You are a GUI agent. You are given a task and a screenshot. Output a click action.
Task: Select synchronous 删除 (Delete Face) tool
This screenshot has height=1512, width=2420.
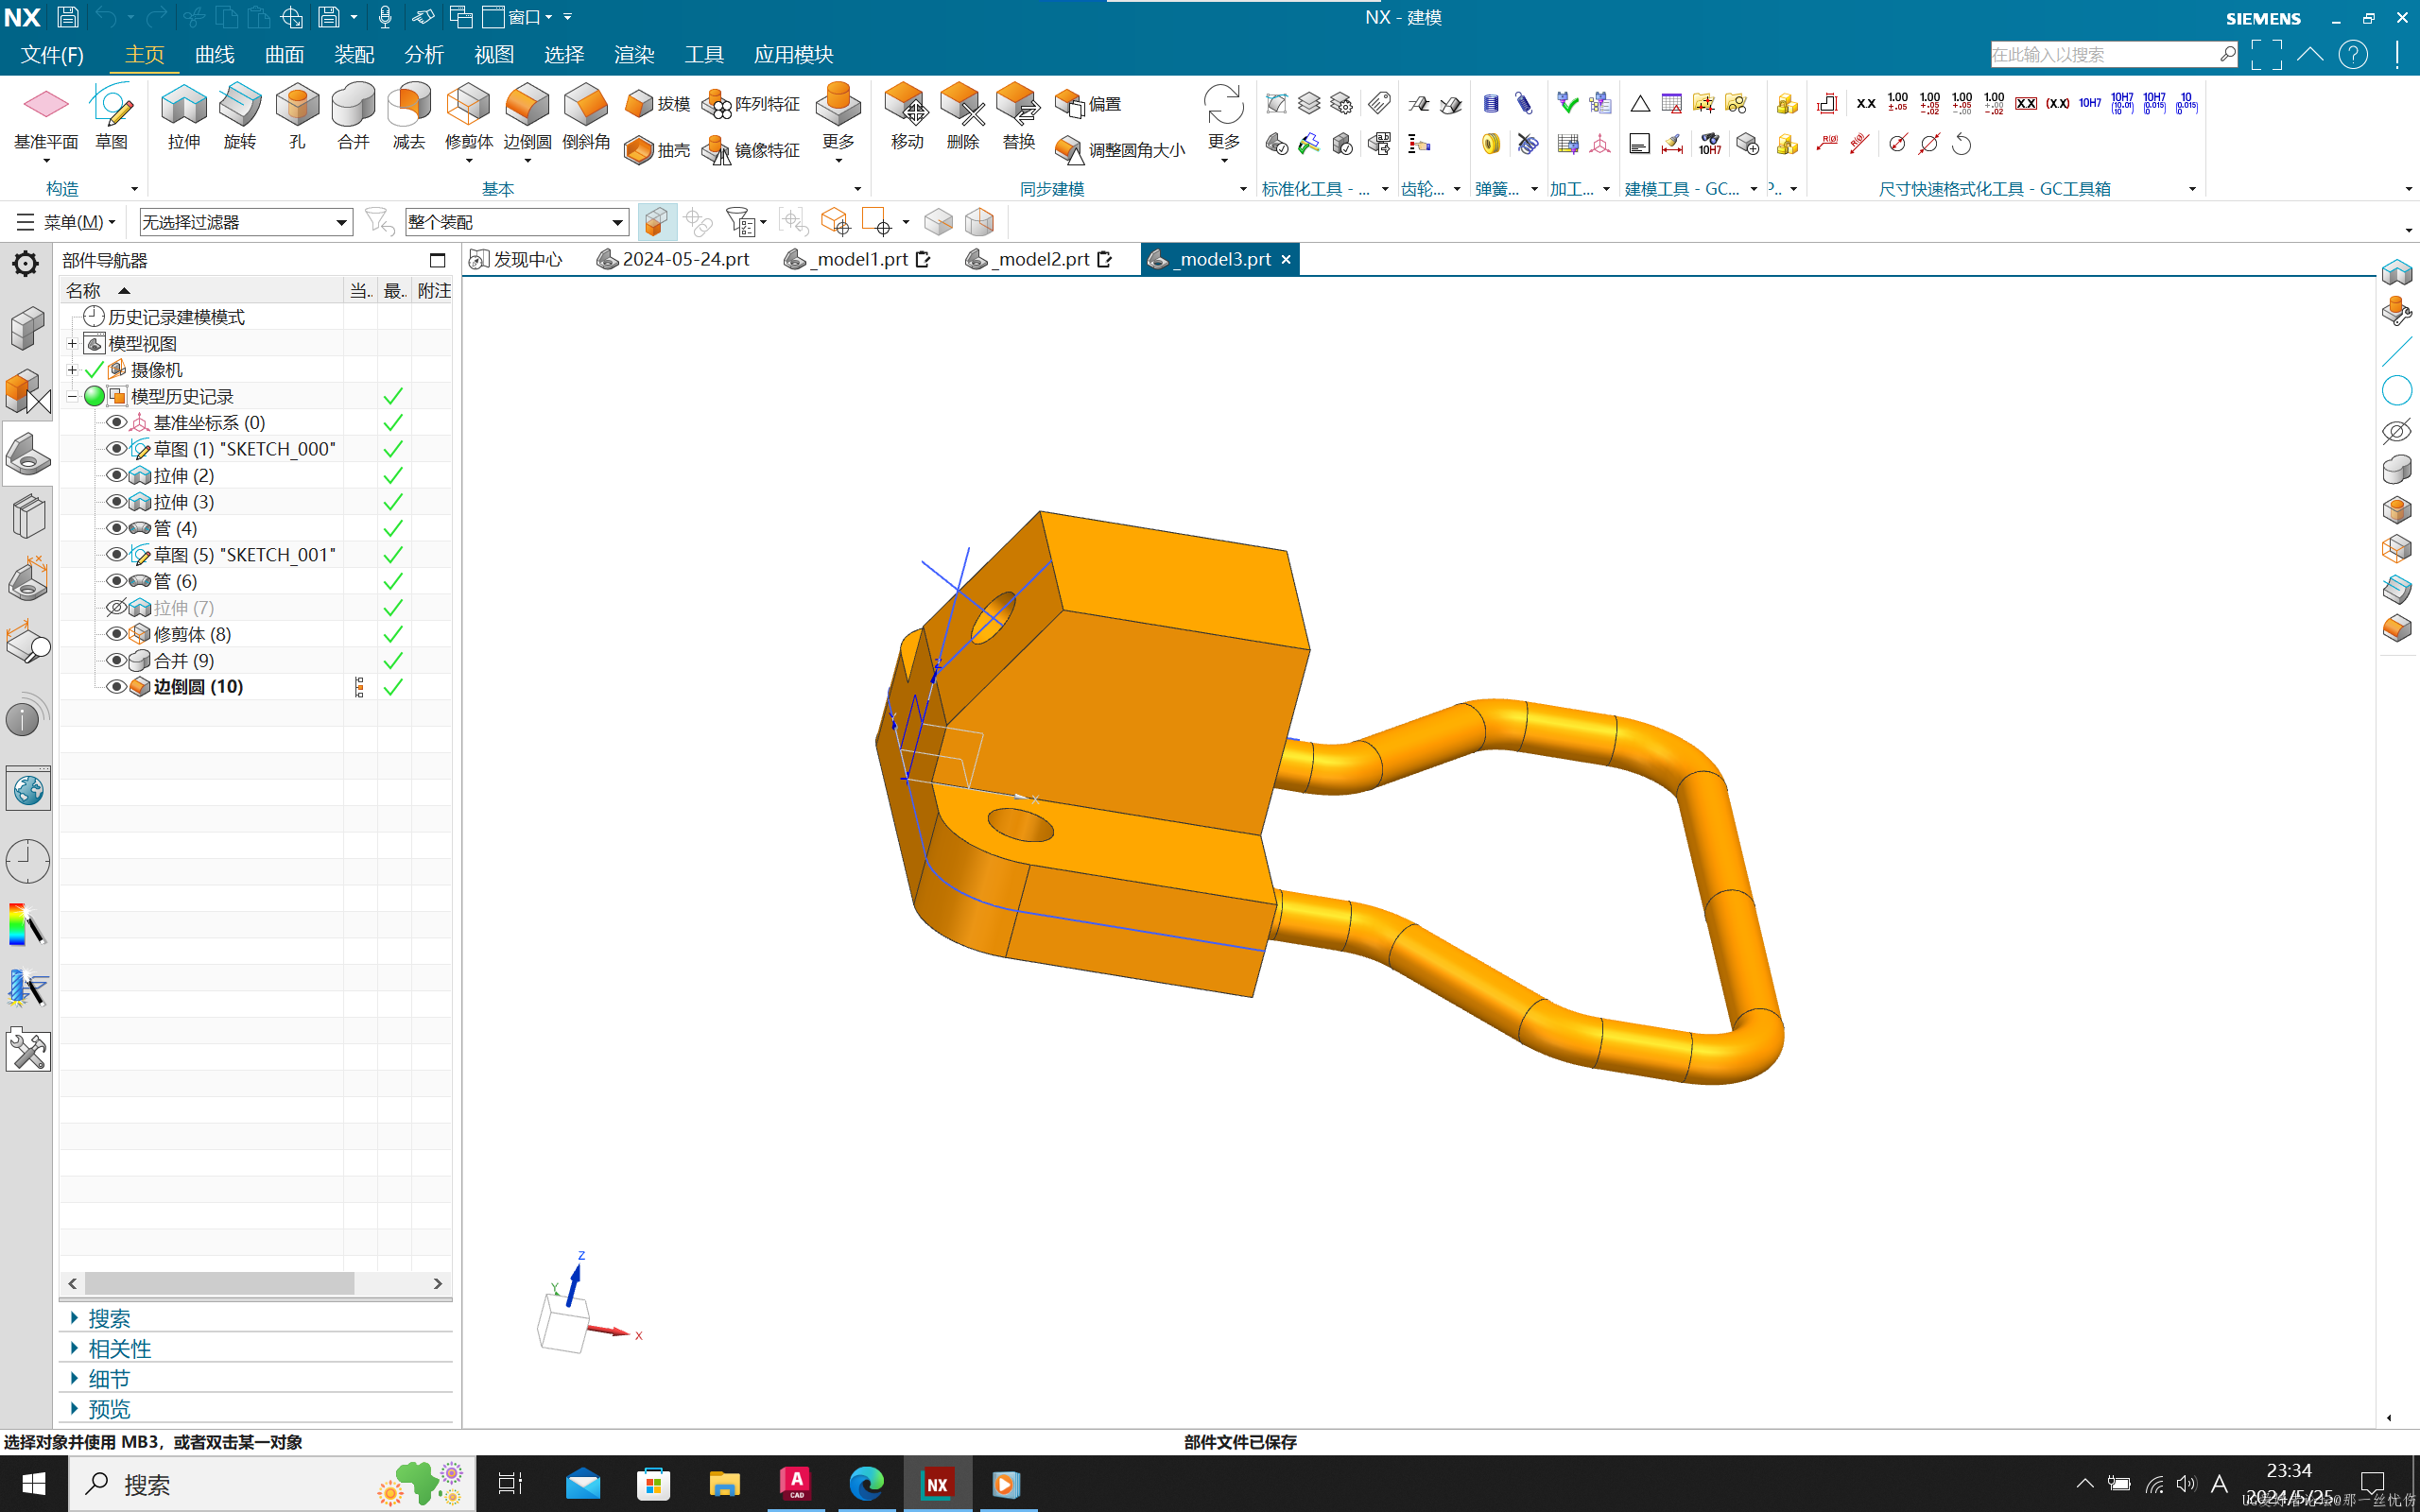pos(963,117)
